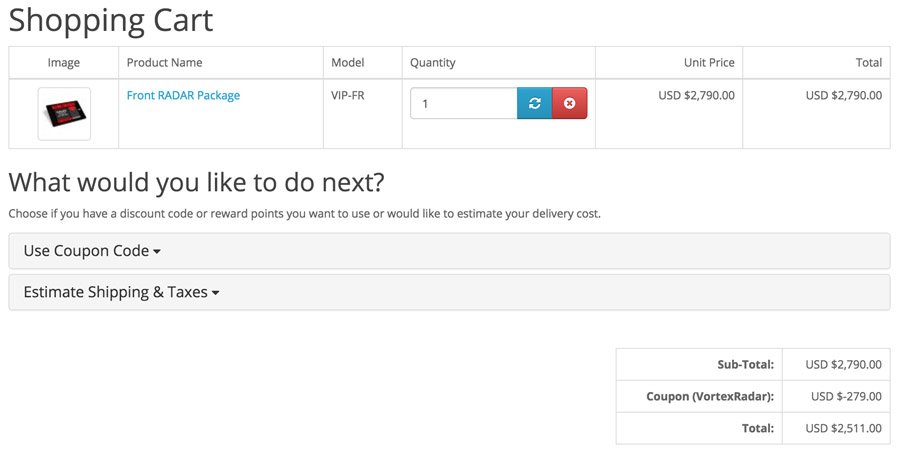Expand the Use Coupon Code panel

pos(449,251)
